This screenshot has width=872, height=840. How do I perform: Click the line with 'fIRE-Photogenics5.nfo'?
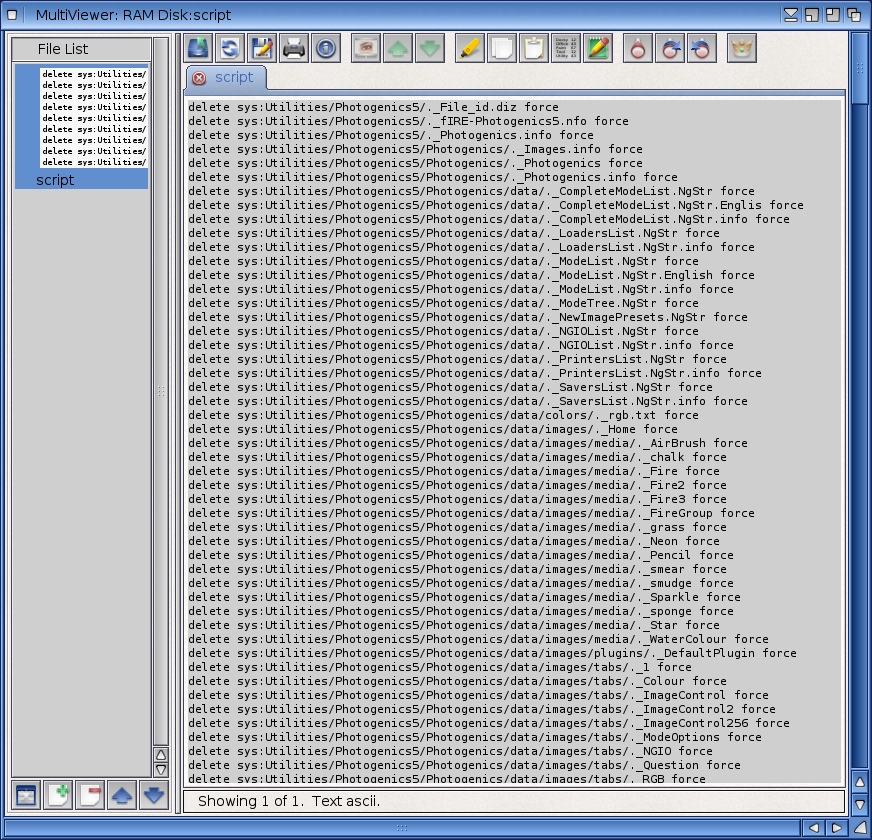coord(408,121)
